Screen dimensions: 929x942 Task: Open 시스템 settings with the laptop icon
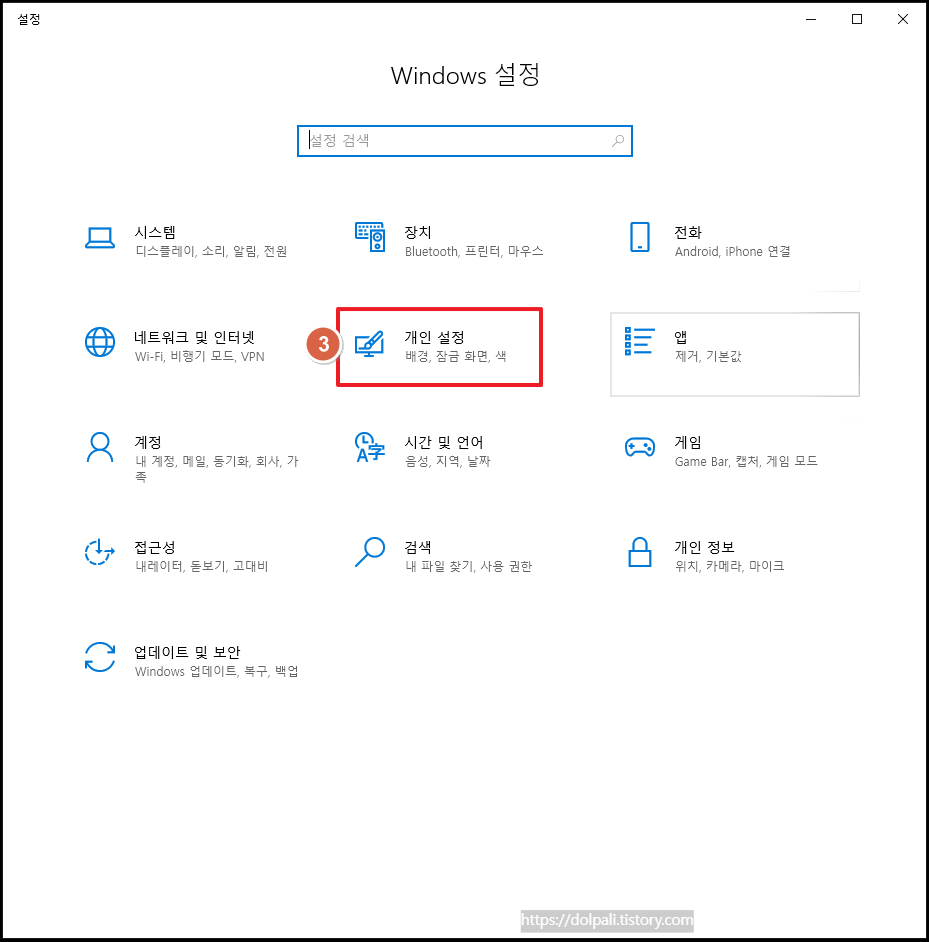[100, 238]
